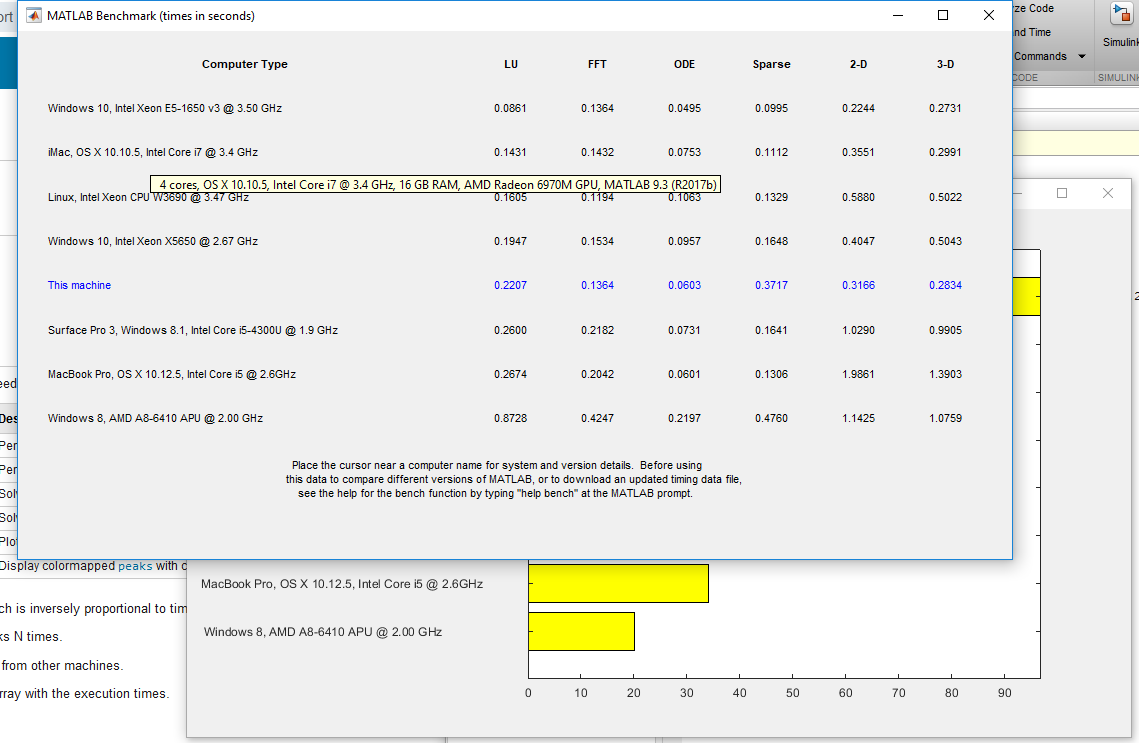Viewport: 1139px width, 743px height.
Task: Select the blue 'This machine' entry
Action: coord(79,285)
